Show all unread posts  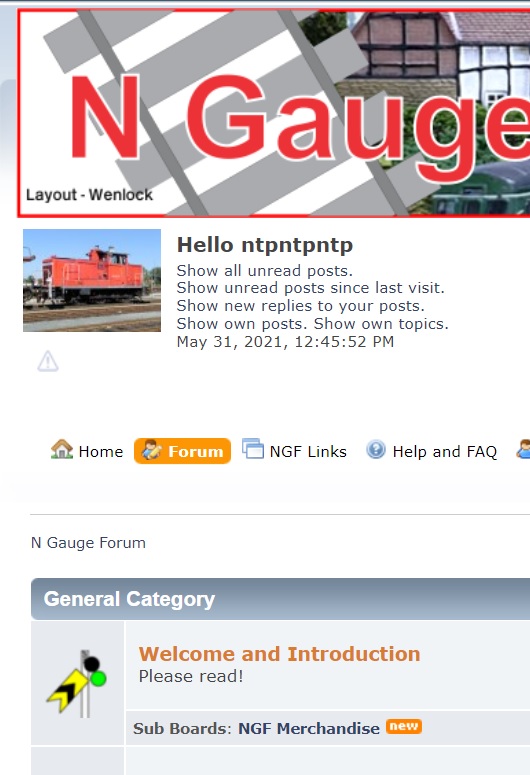coord(265,271)
